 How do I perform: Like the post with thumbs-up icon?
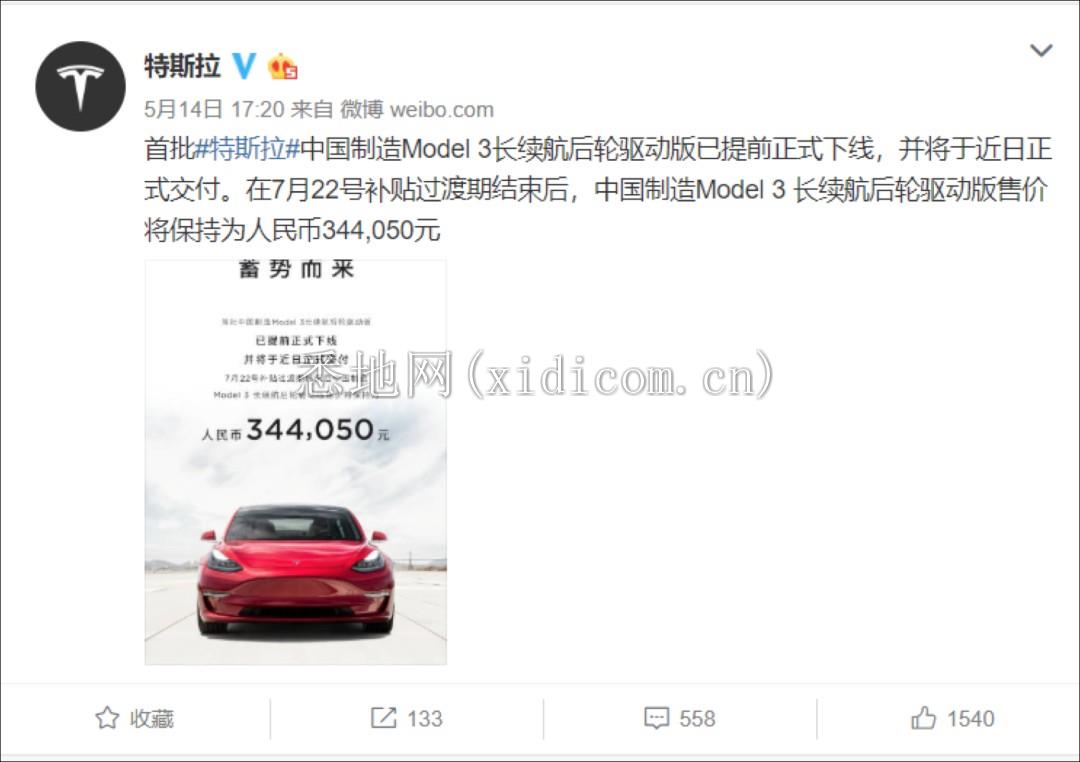click(924, 718)
